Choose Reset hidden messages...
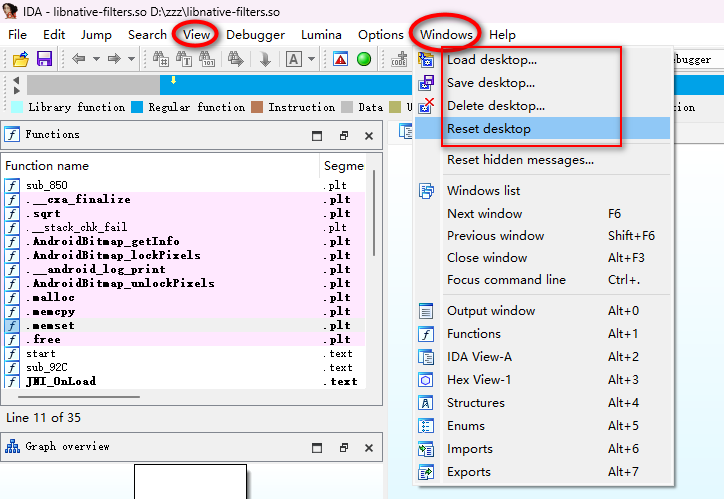This screenshot has height=499, width=724. (542, 160)
